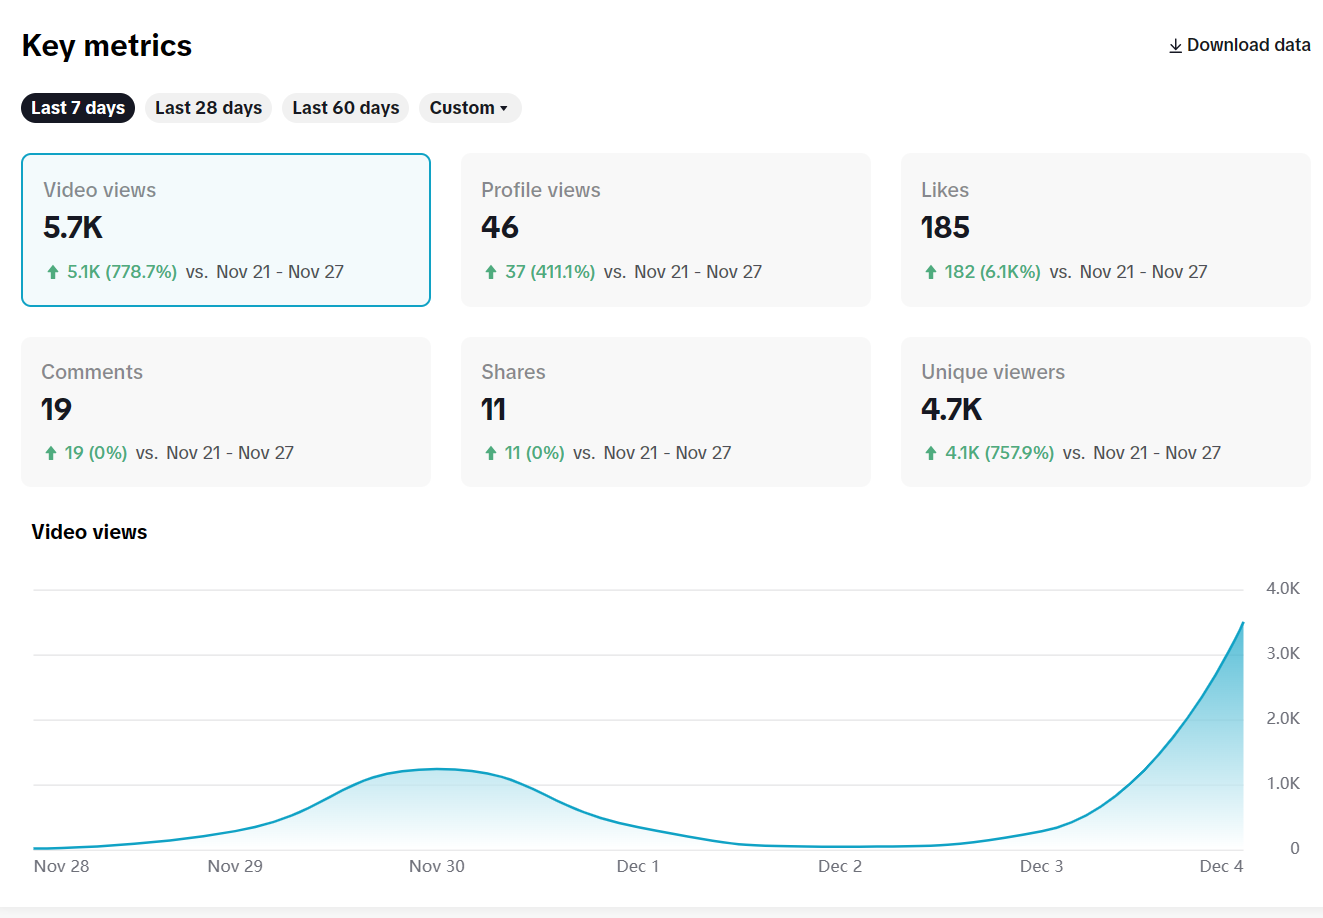Click the 2.0K y-axis label
This screenshot has width=1323, height=918.
click(x=1283, y=718)
